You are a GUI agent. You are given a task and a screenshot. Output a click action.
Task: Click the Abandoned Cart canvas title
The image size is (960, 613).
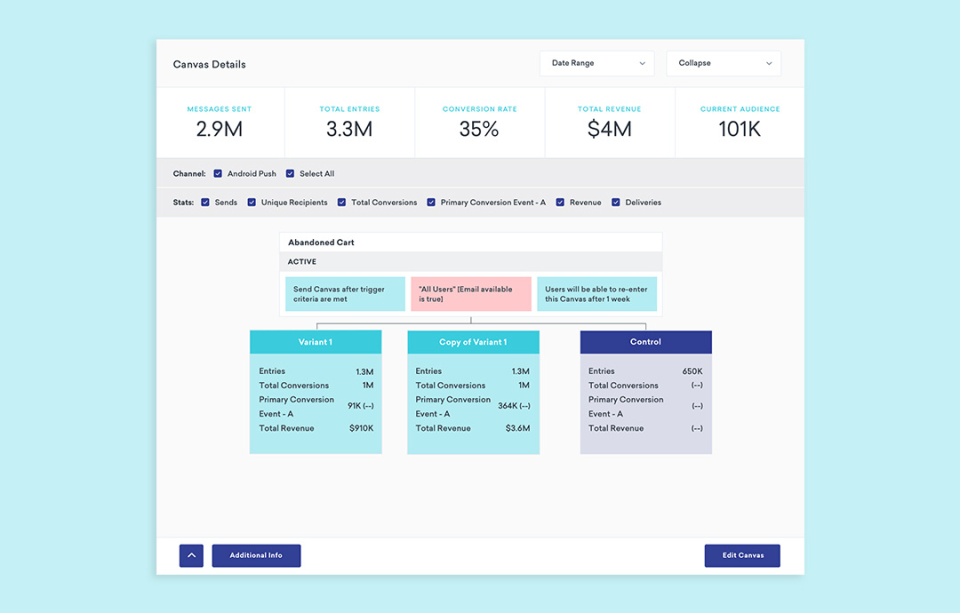[x=321, y=242]
